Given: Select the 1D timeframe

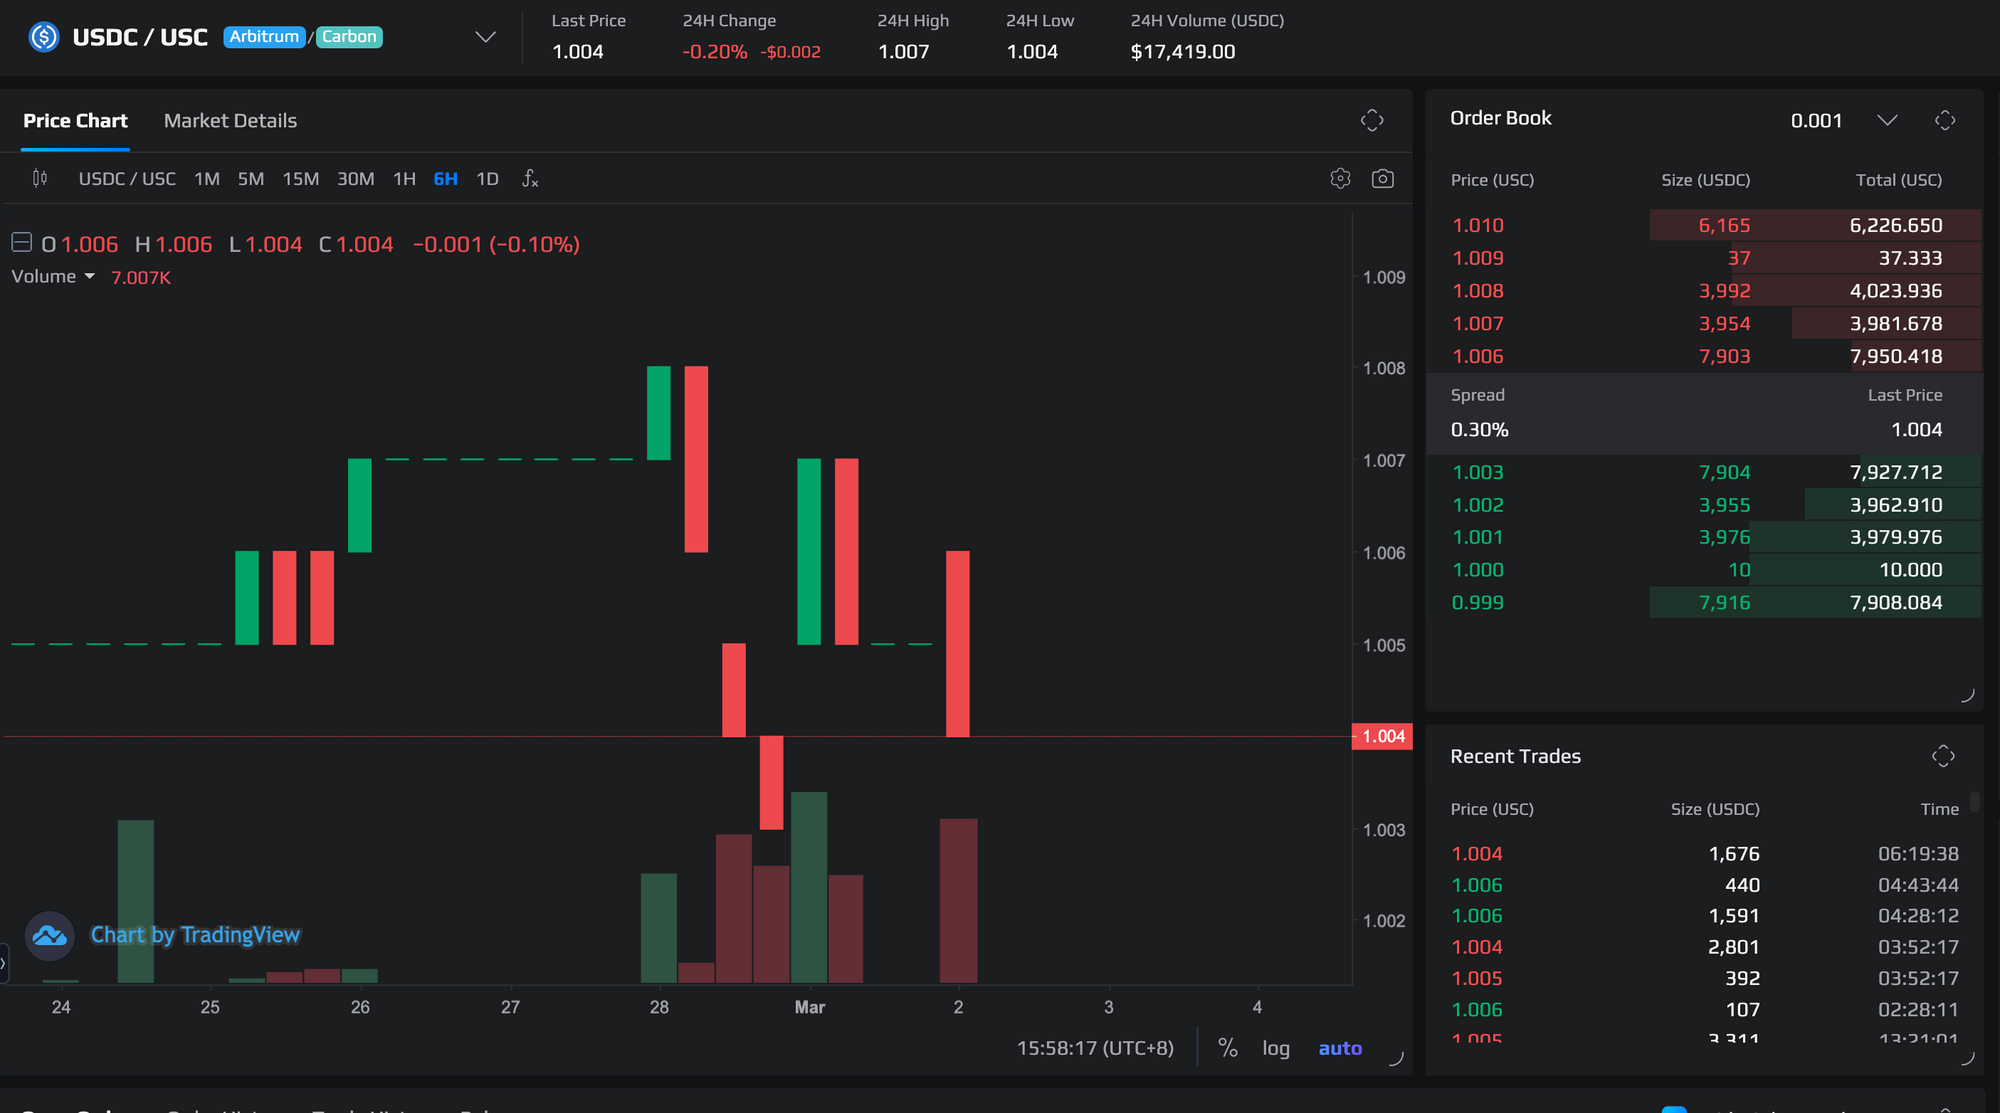Looking at the screenshot, I should coord(487,179).
